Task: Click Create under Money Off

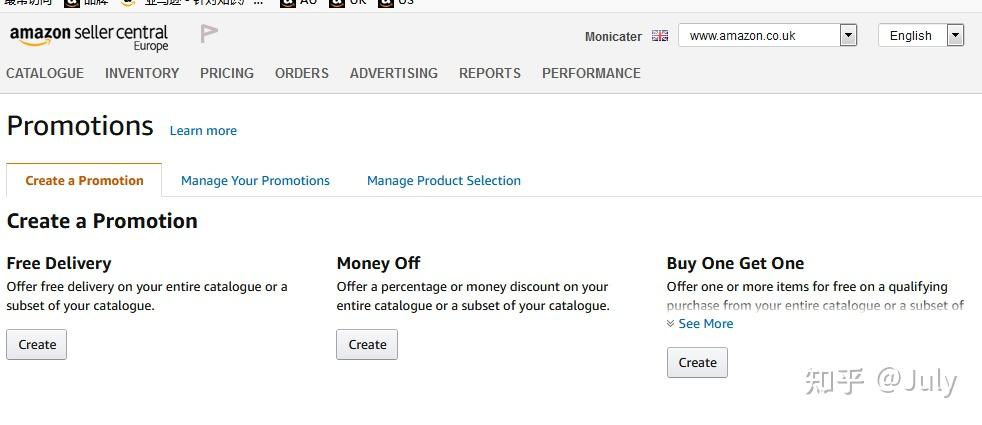Action: click(x=367, y=345)
